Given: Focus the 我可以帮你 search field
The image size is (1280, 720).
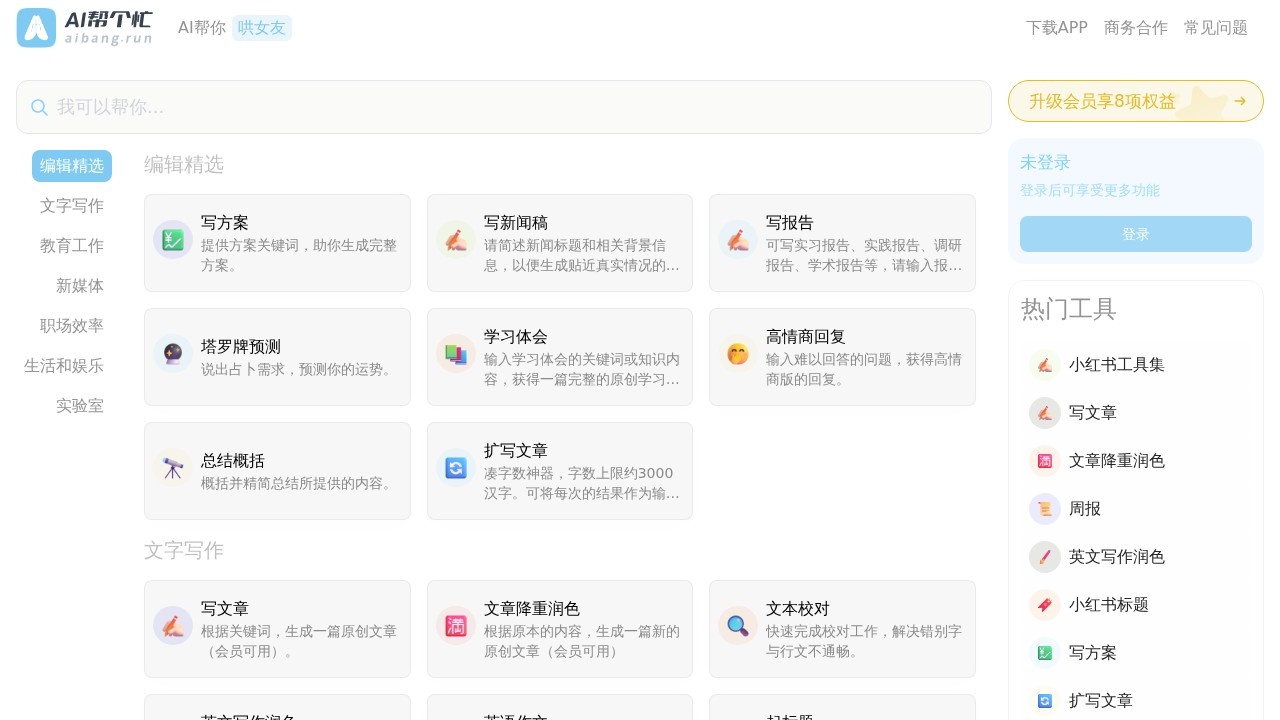Looking at the screenshot, I should (500, 107).
